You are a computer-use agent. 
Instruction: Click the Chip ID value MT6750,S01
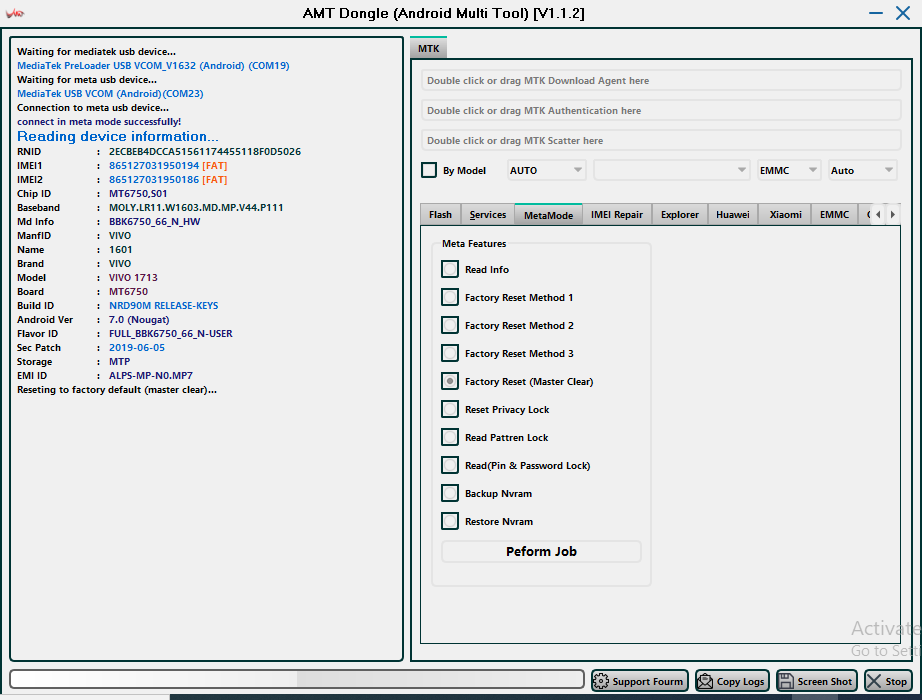tap(138, 194)
